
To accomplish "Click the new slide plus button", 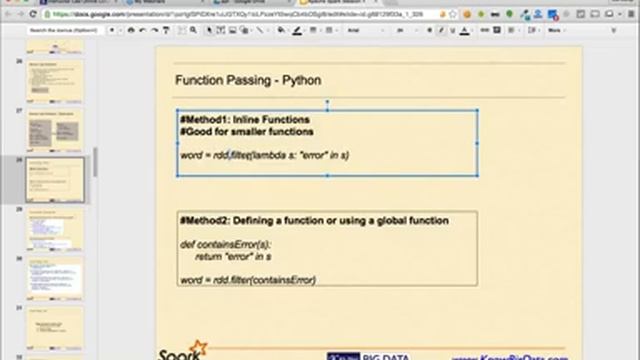I will (x=112, y=30).
